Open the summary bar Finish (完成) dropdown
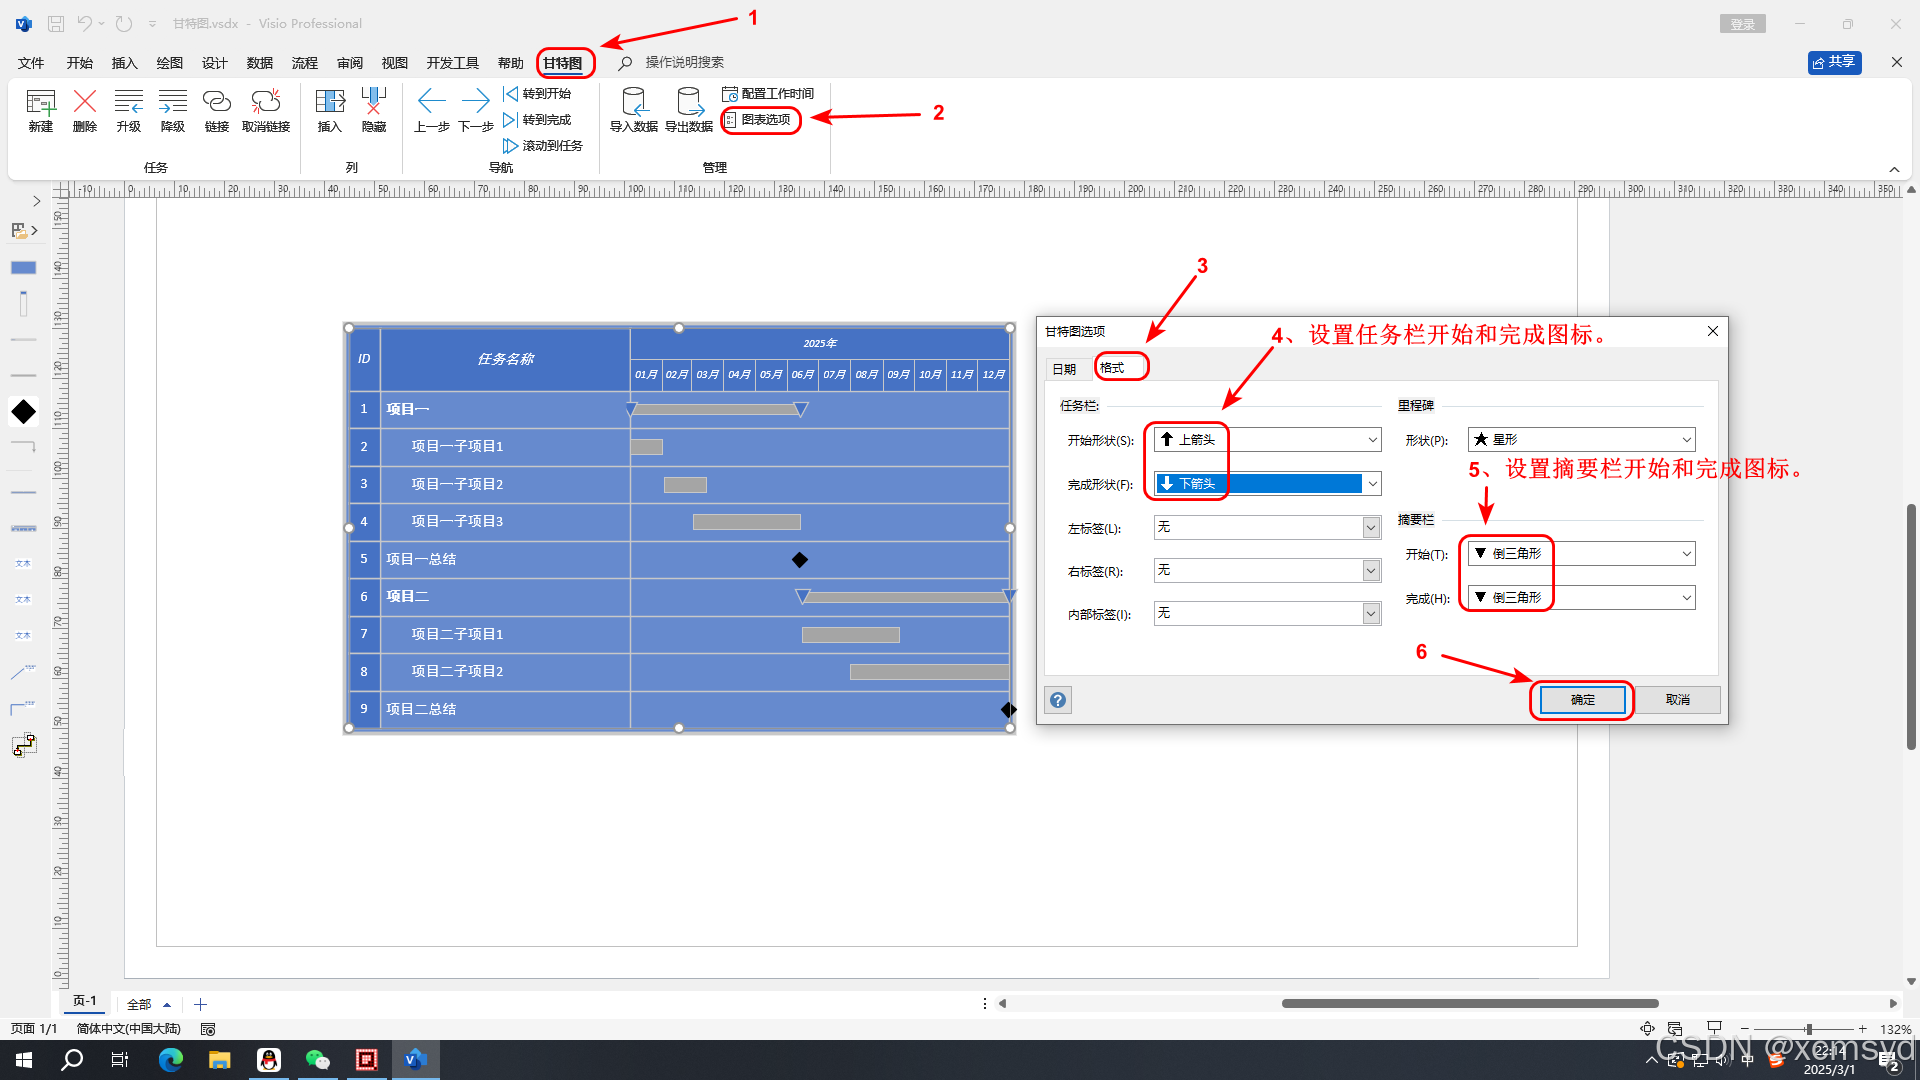Image resolution: width=1920 pixels, height=1080 pixels. (1686, 598)
